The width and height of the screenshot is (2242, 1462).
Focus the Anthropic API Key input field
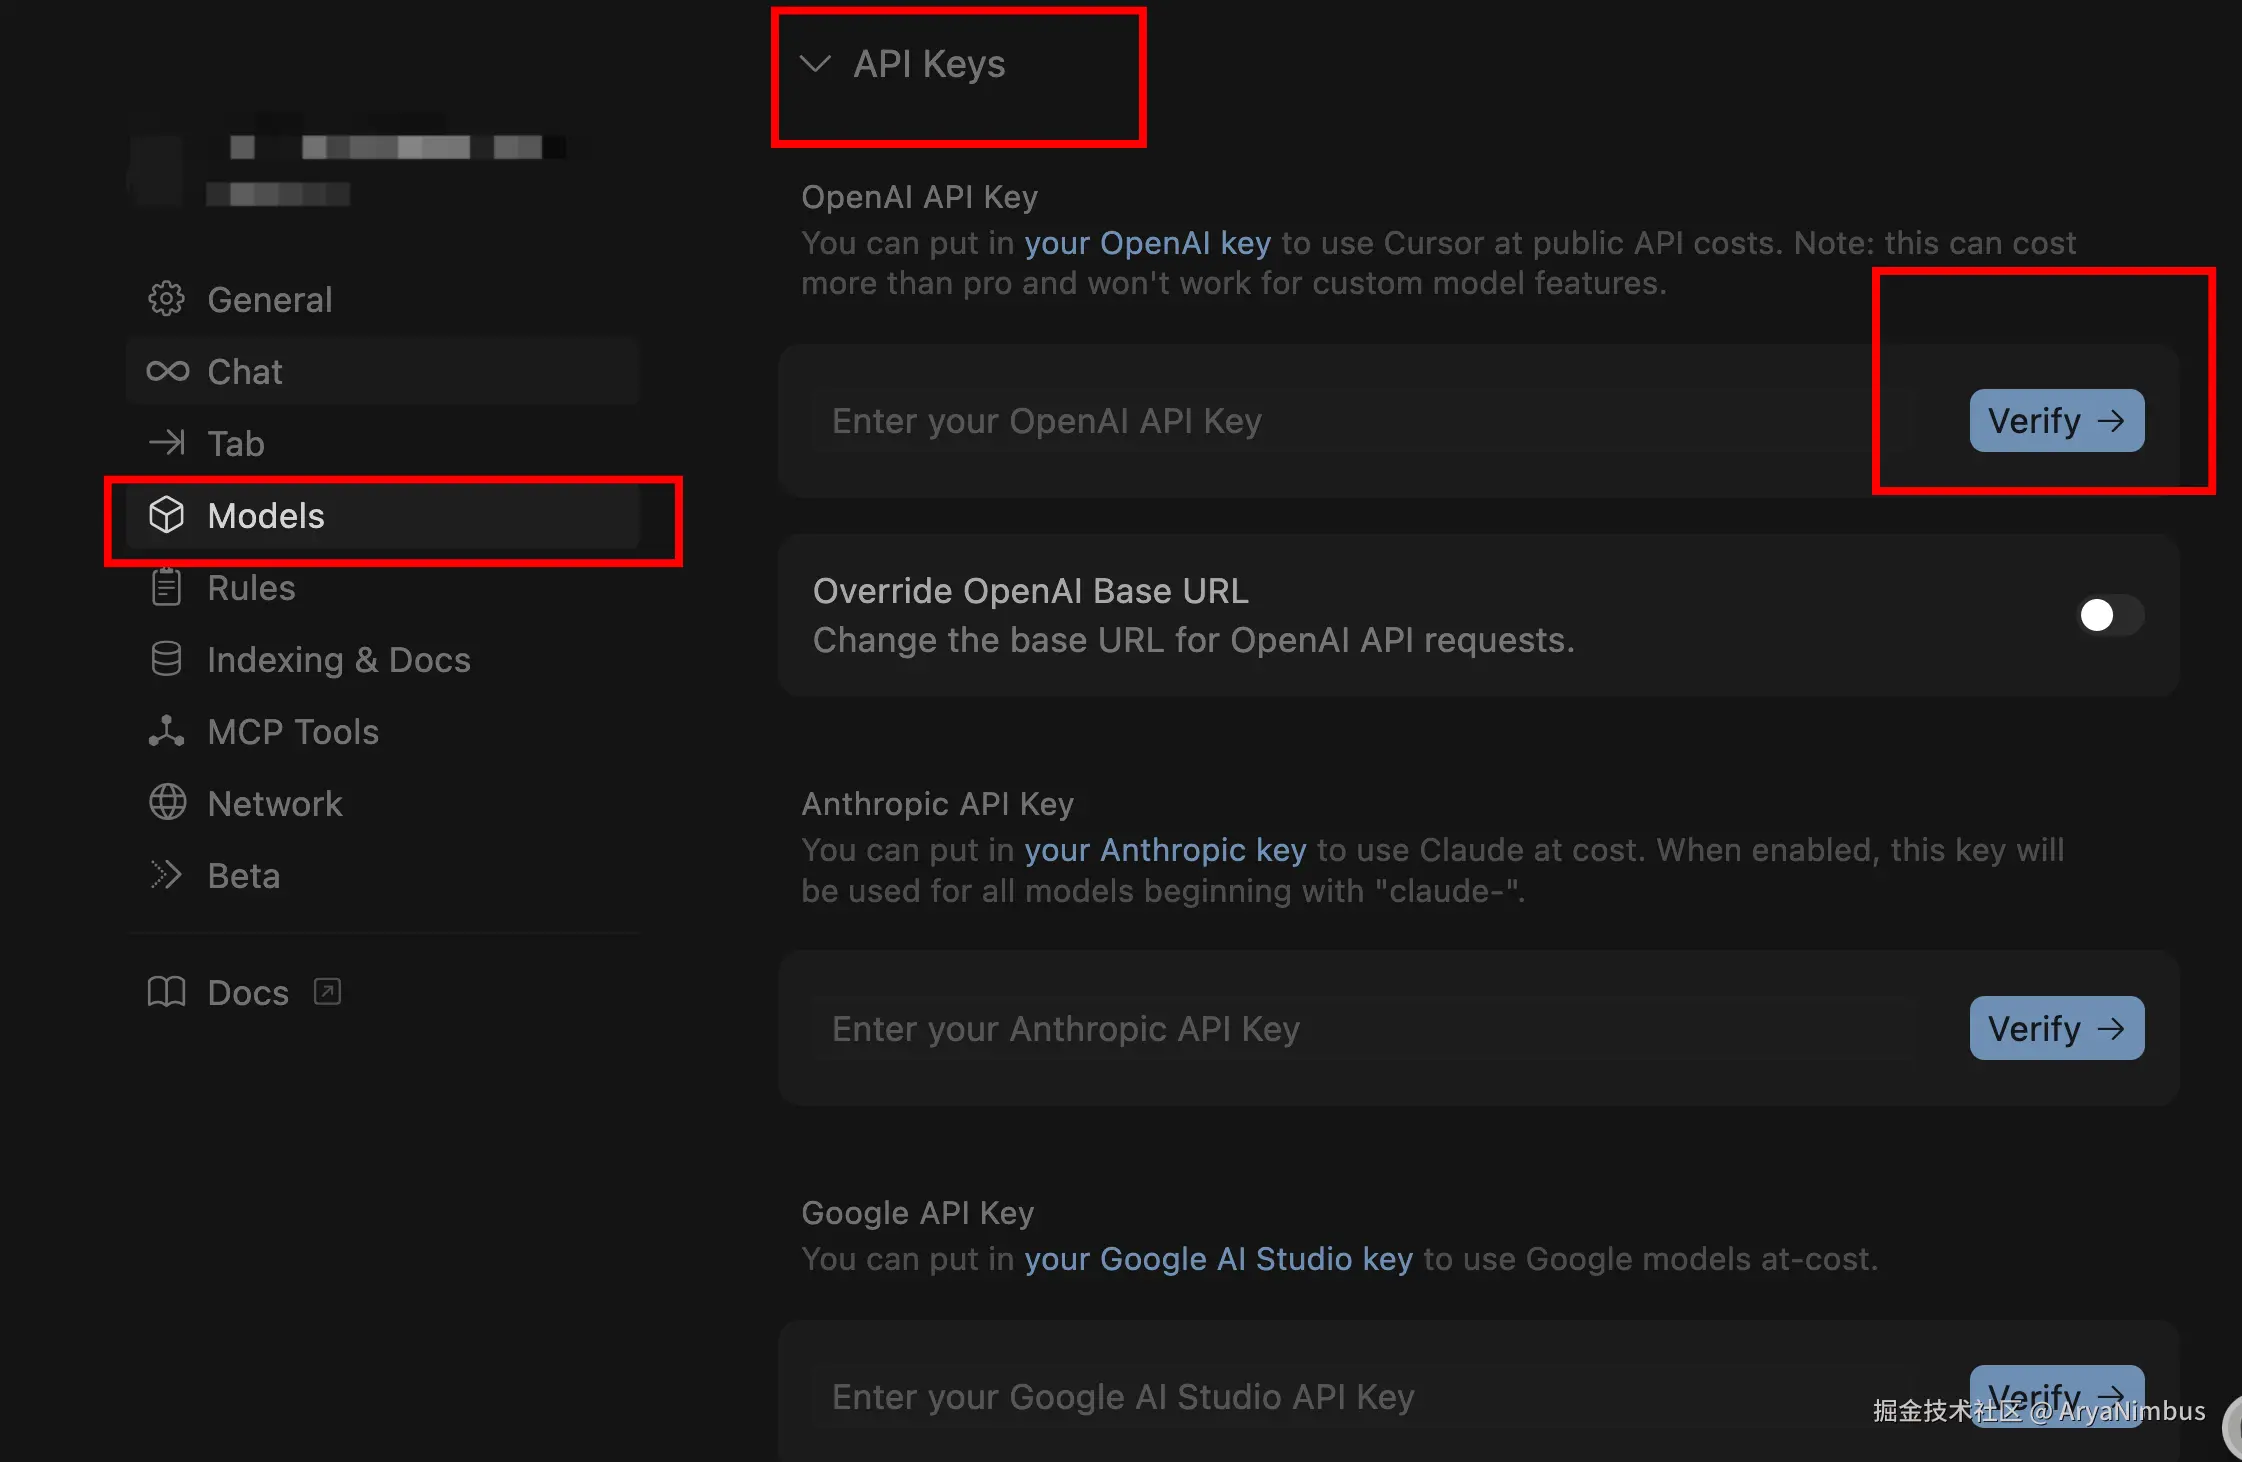coord(1360,1029)
